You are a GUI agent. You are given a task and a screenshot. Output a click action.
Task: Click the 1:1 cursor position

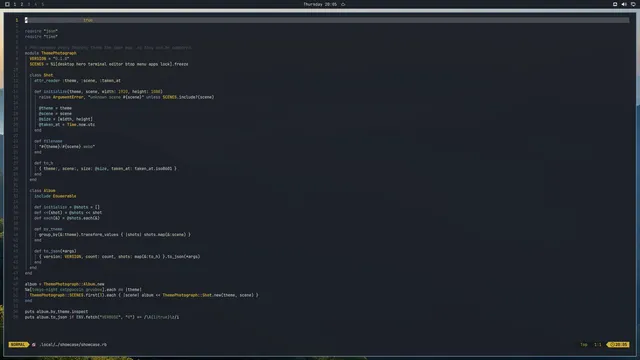click(598, 344)
